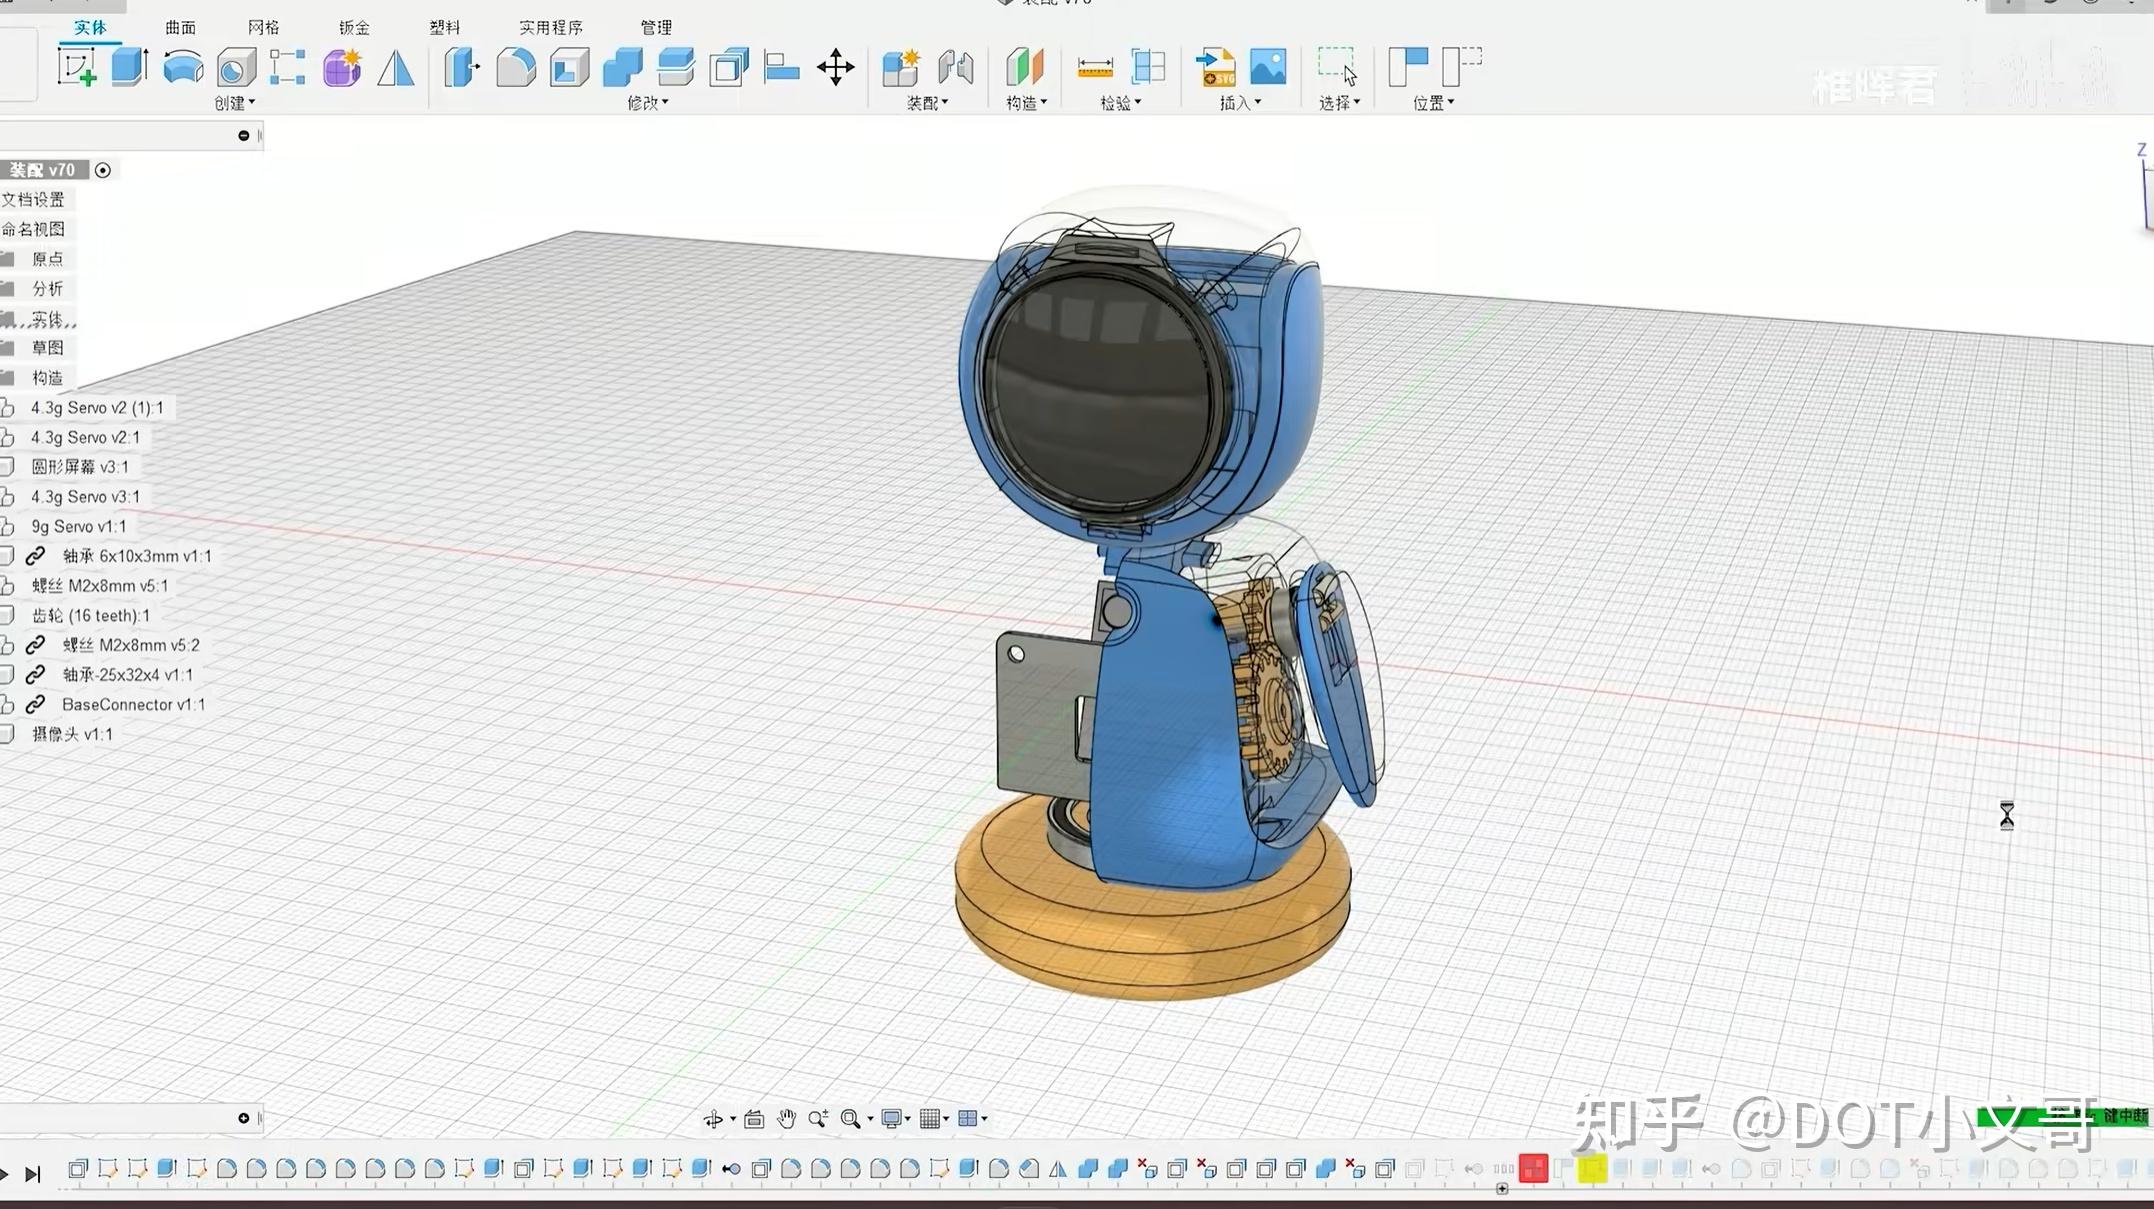Open the Display Settings monitor dropdown

[x=895, y=1119]
